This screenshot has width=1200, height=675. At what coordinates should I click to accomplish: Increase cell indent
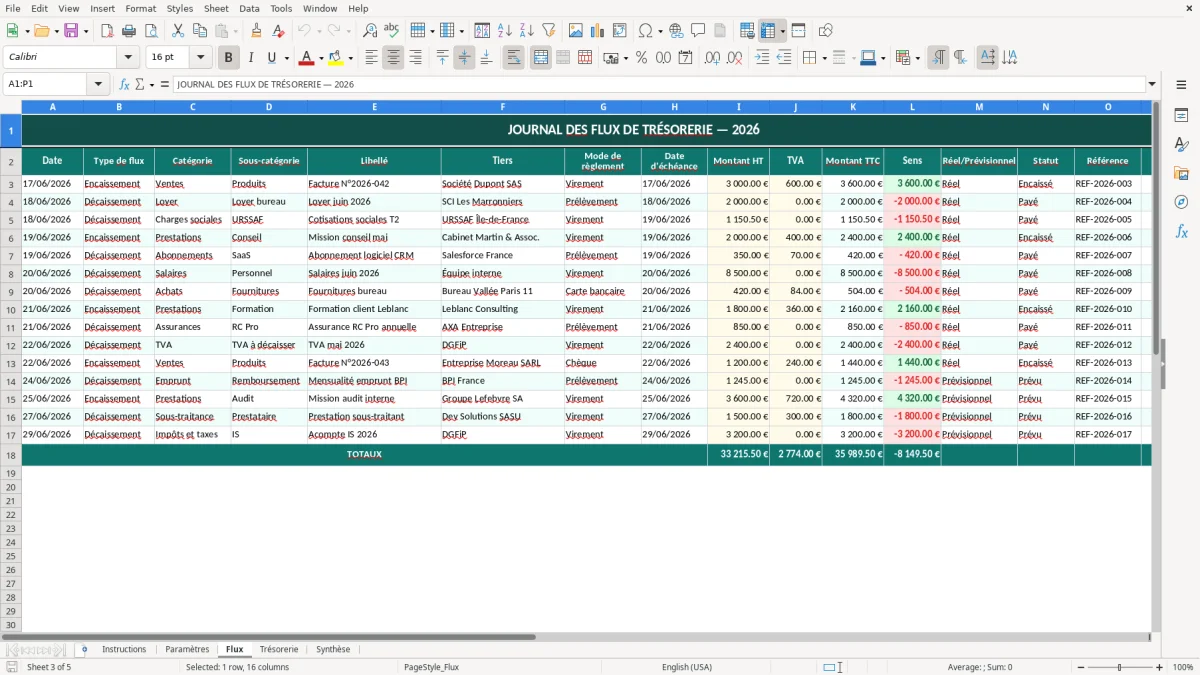pos(762,58)
